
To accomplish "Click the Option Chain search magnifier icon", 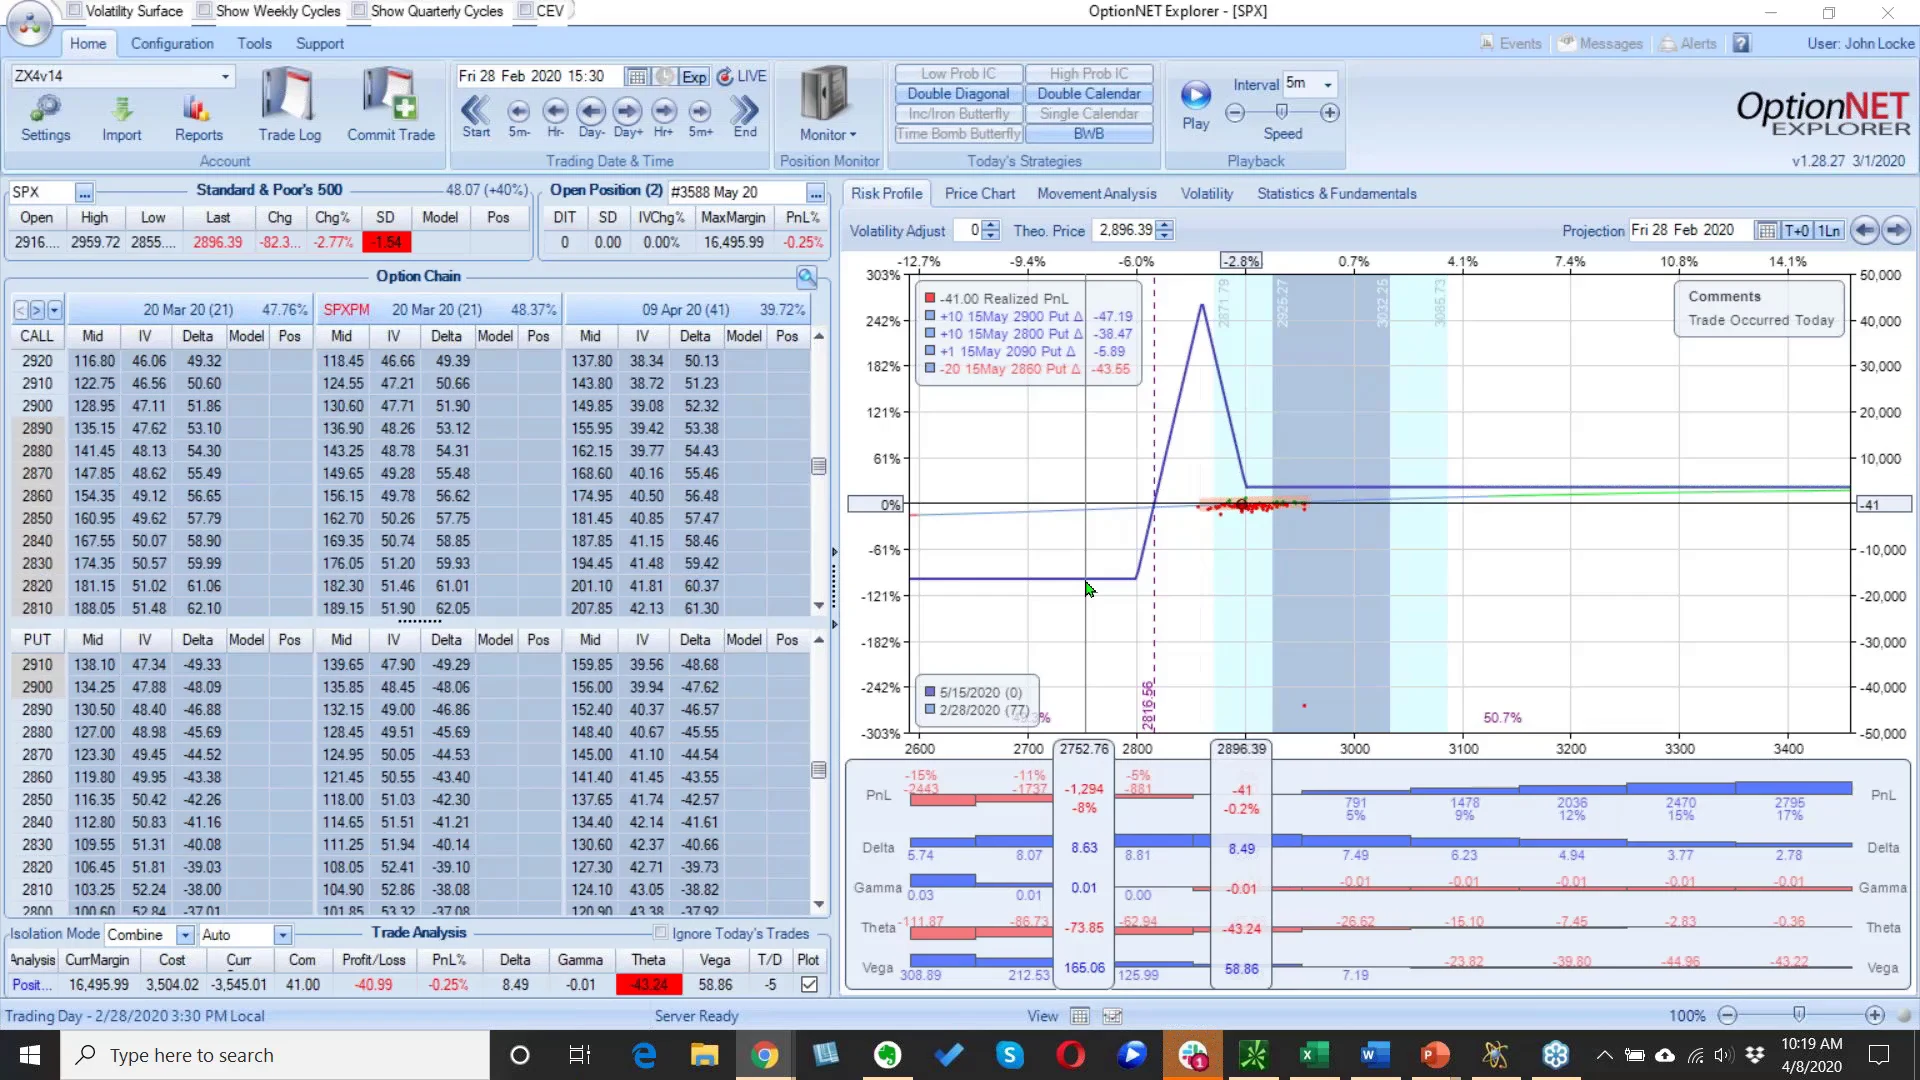I will (807, 277).
